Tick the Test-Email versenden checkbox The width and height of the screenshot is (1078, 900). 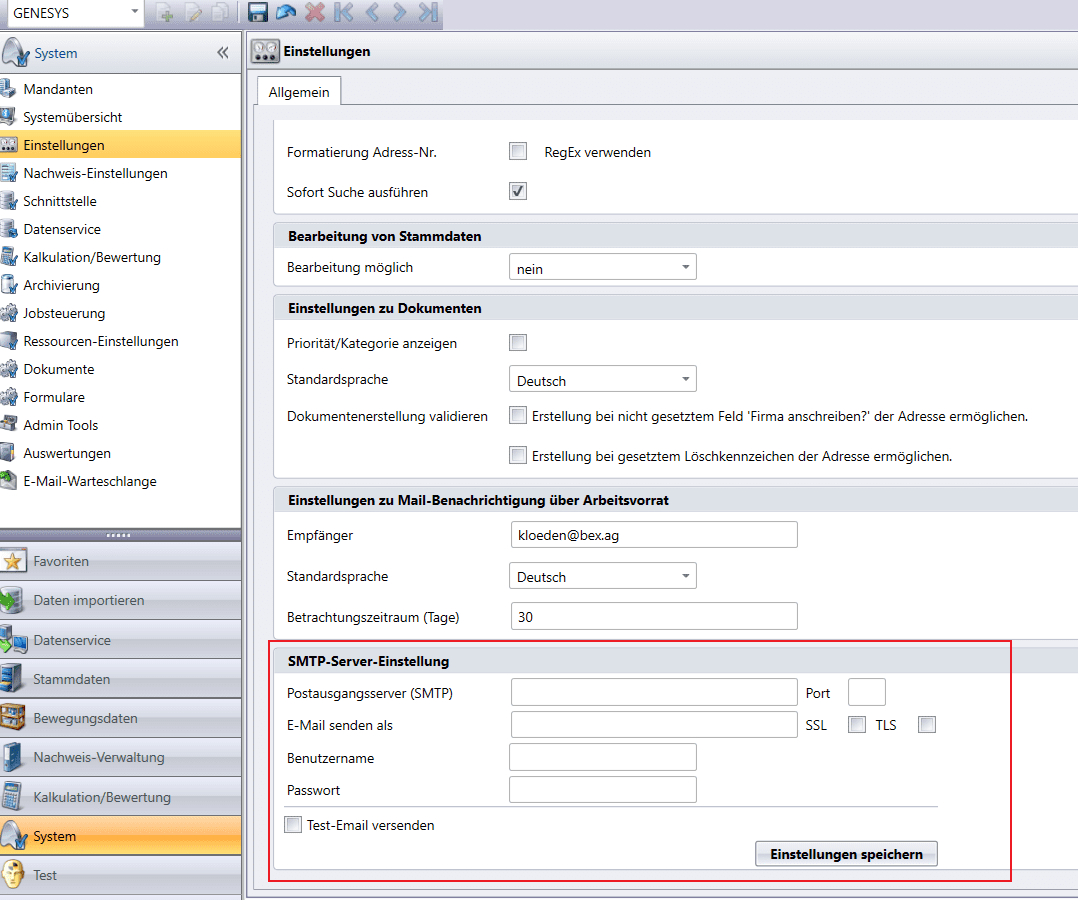pos(293,825)
